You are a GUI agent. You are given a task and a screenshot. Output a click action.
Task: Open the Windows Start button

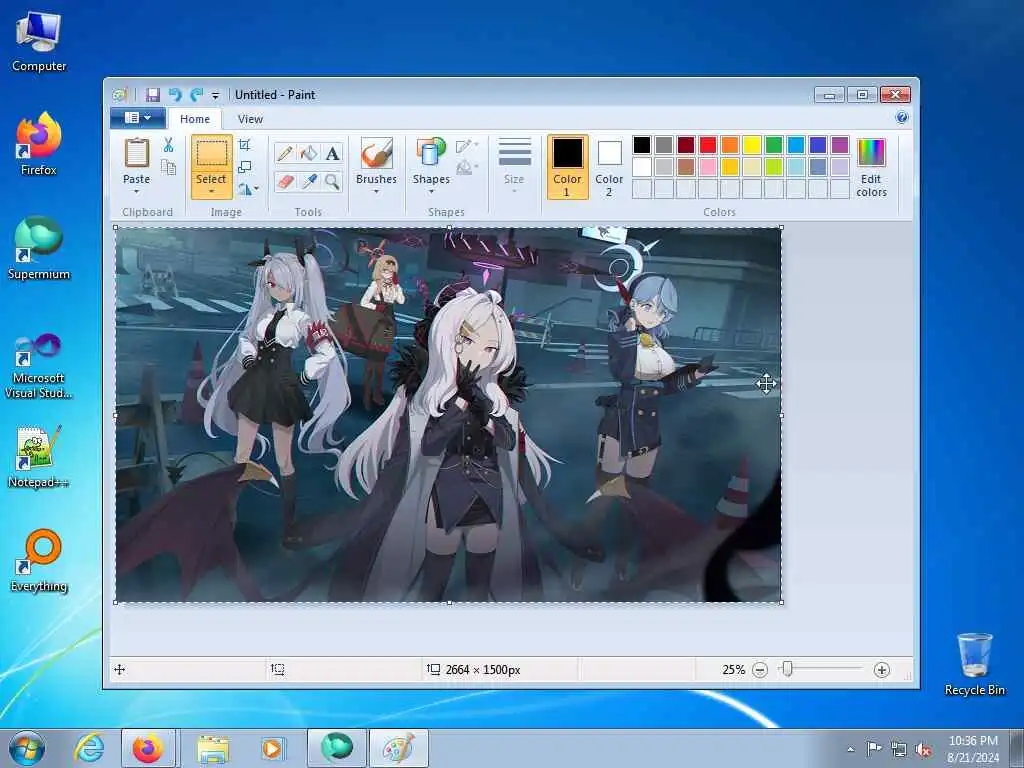(27, 748)
